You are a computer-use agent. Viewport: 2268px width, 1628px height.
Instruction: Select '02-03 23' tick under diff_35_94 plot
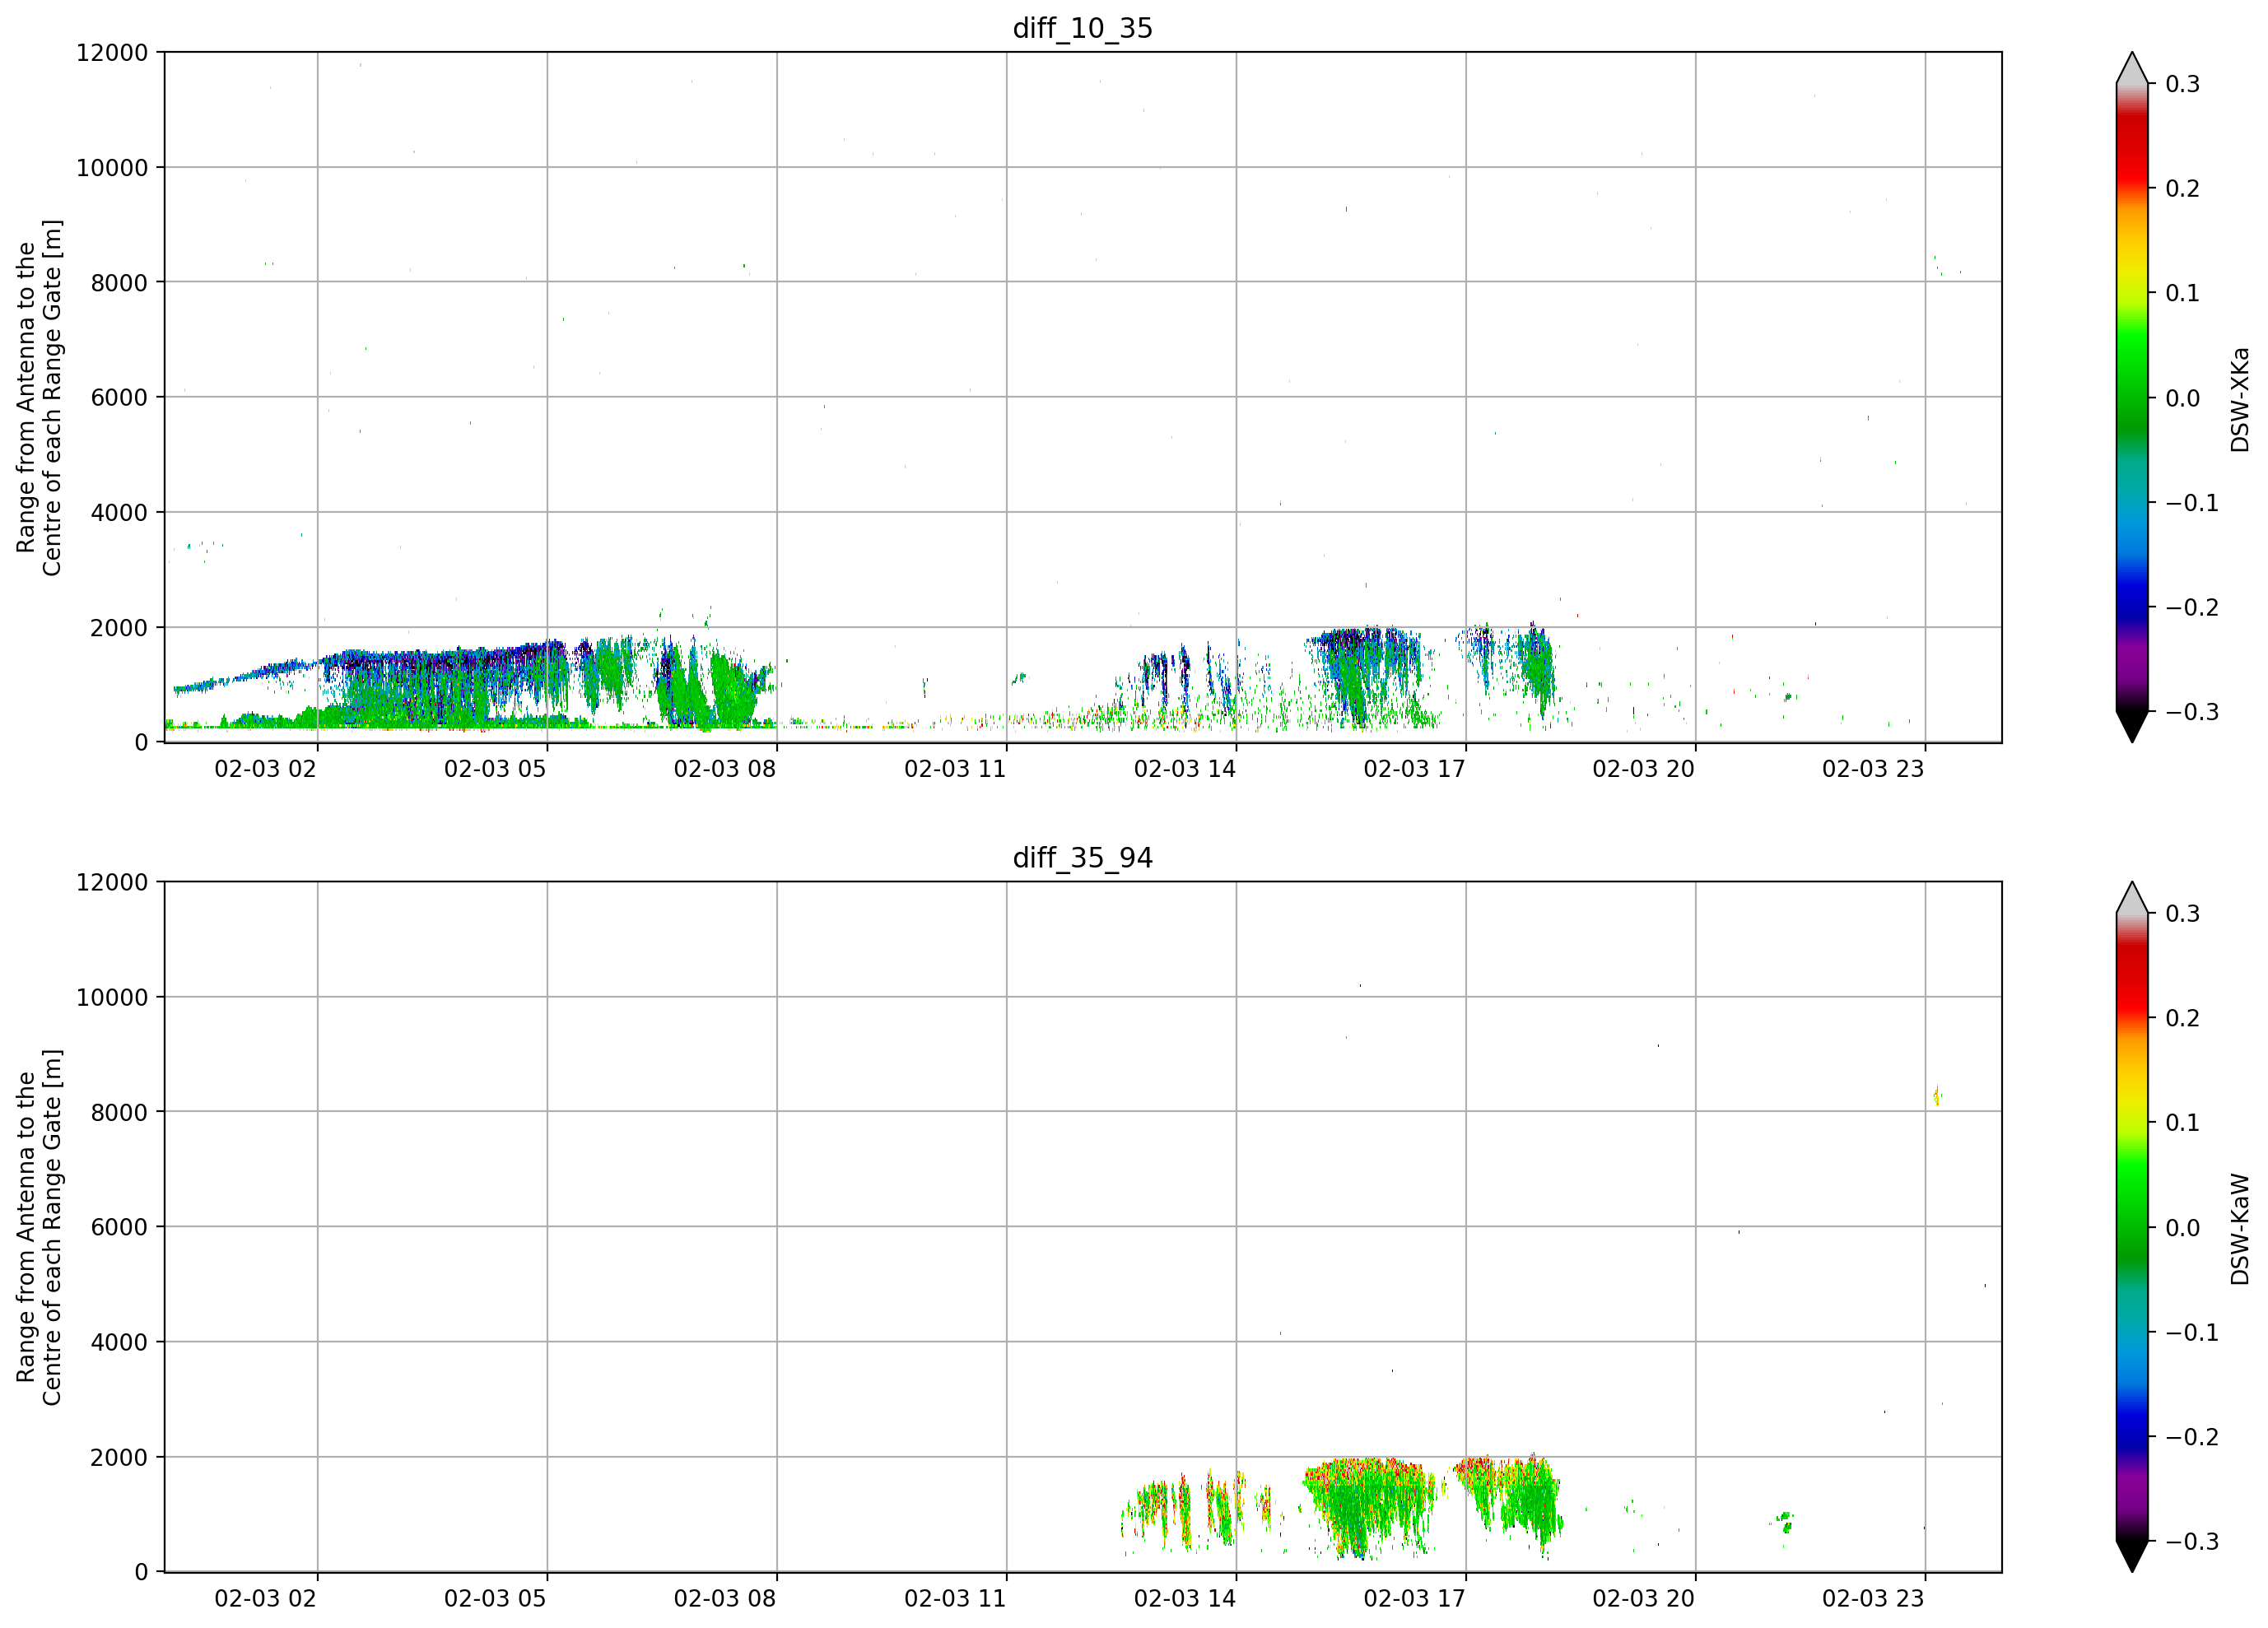click(1873, 1599)
